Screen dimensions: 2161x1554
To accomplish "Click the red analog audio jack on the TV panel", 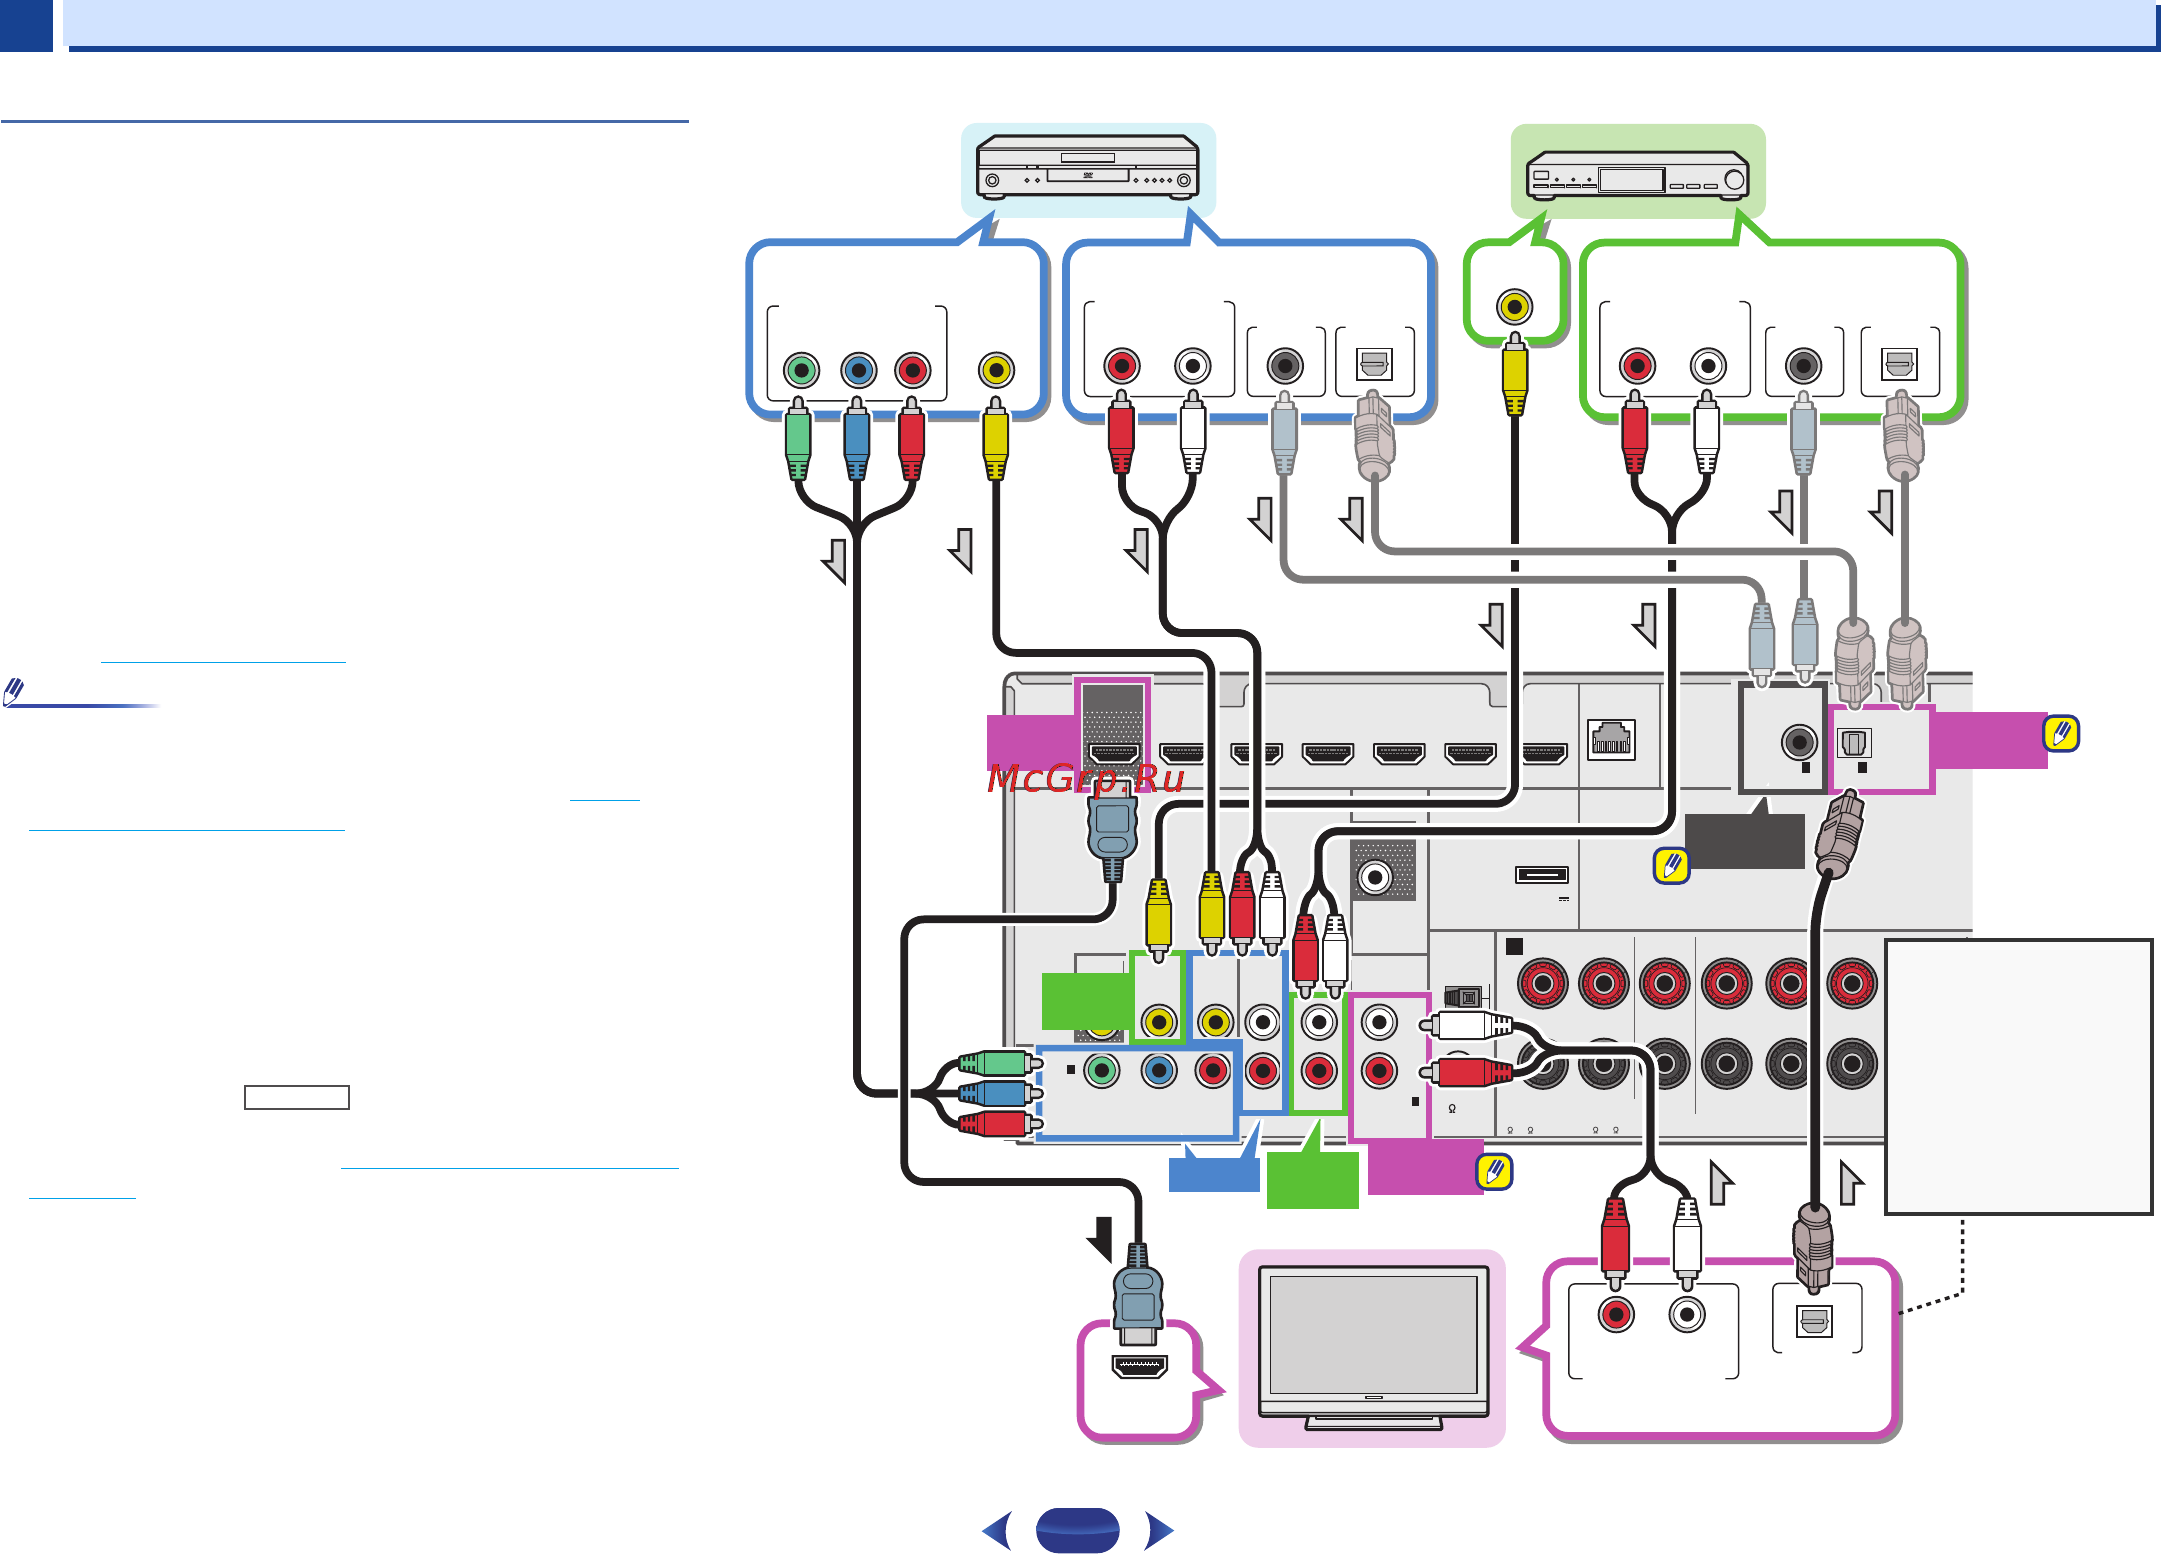I will pyautogui.click(x=1616, y=1314).
